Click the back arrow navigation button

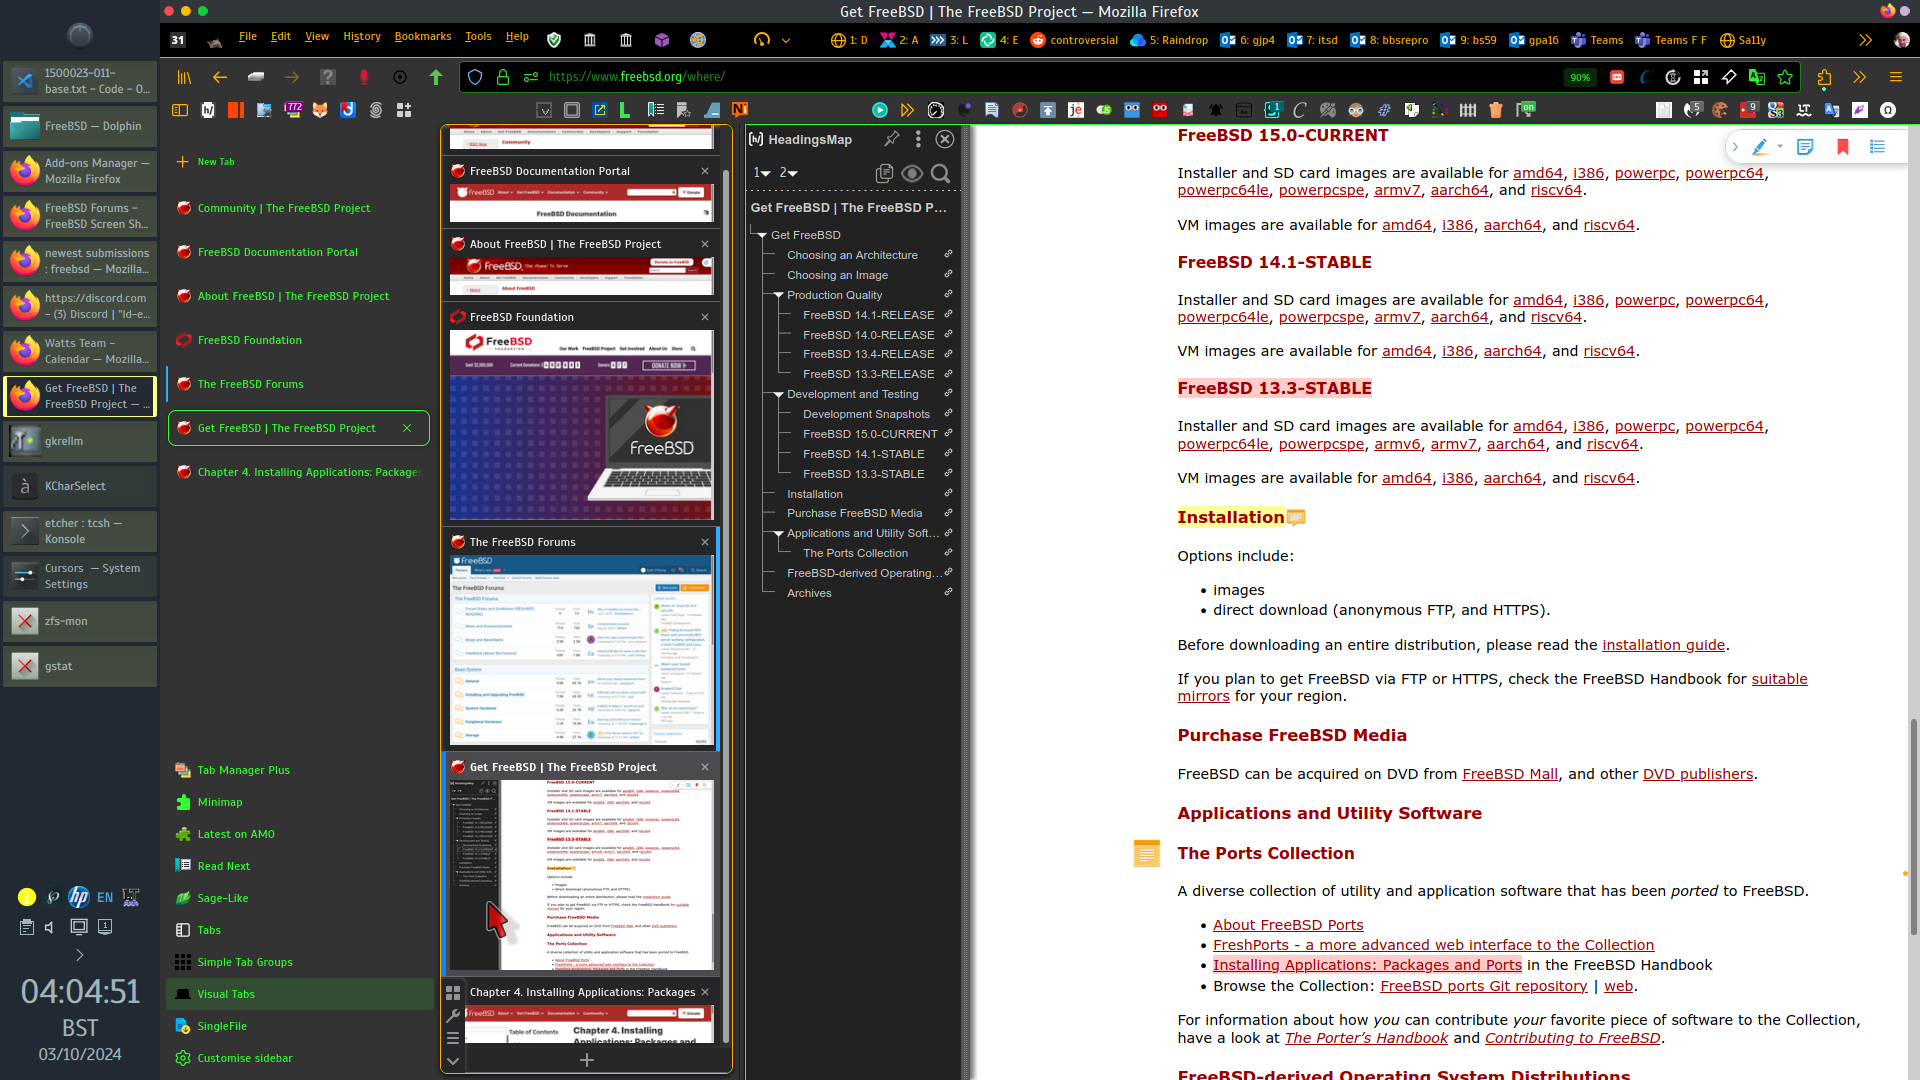(x=220, y=77)
